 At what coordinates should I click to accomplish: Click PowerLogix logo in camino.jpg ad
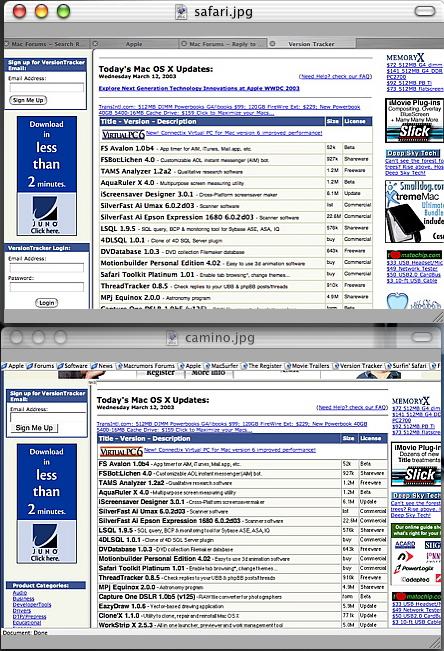(414, 568)
